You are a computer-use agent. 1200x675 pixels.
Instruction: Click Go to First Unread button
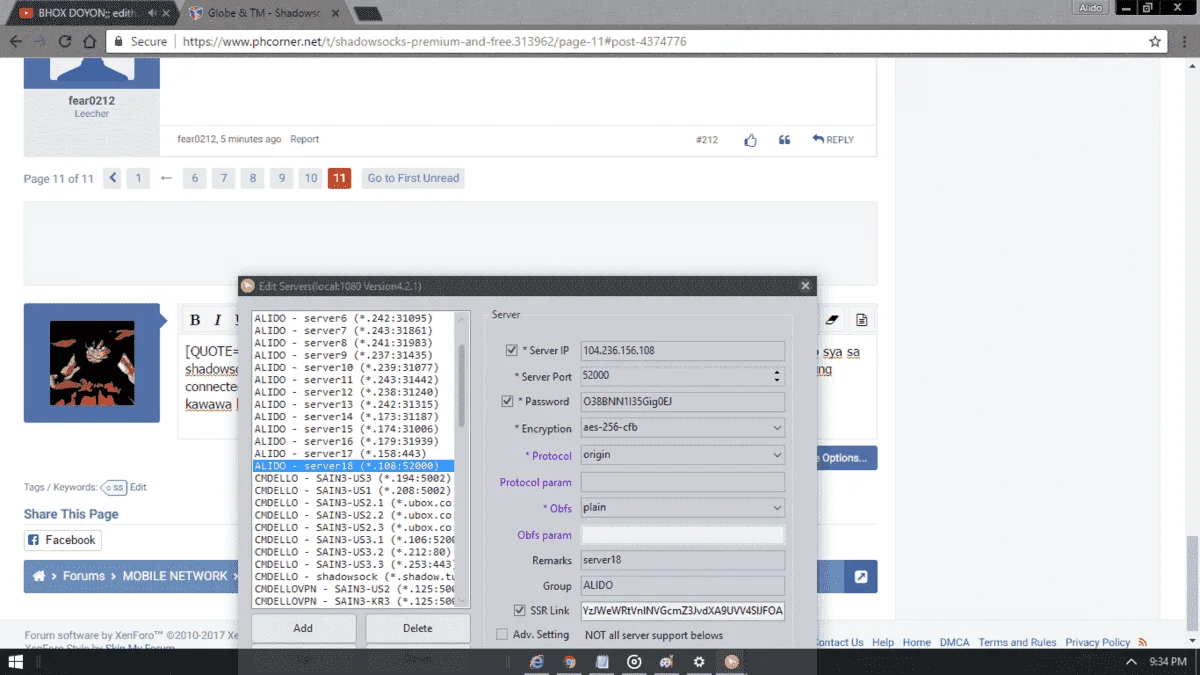[413, 178]
